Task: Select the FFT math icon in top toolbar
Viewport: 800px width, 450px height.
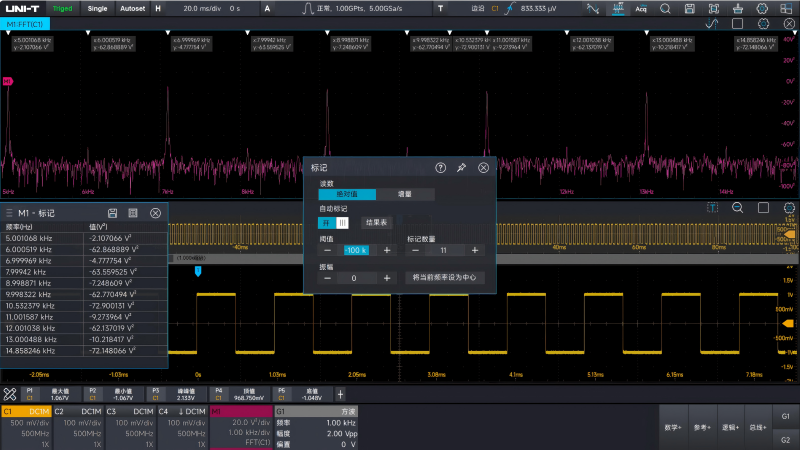Action: click(618, 9)
